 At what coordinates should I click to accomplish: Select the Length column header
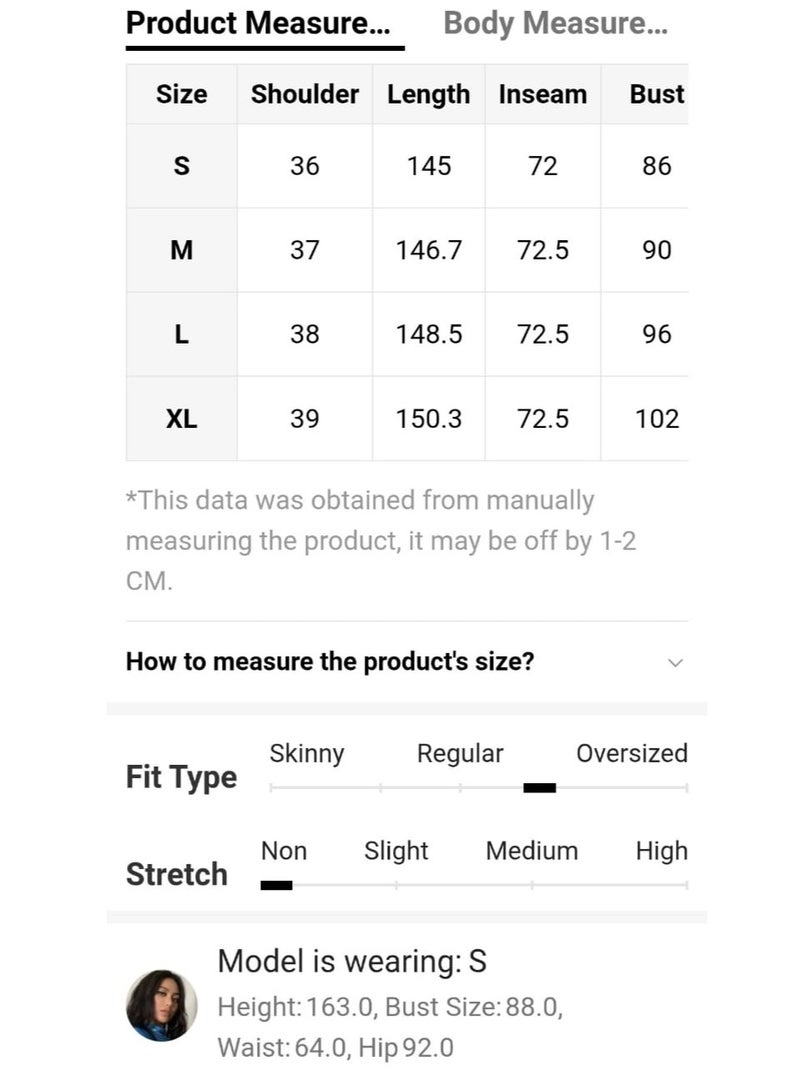coord(428,95)
